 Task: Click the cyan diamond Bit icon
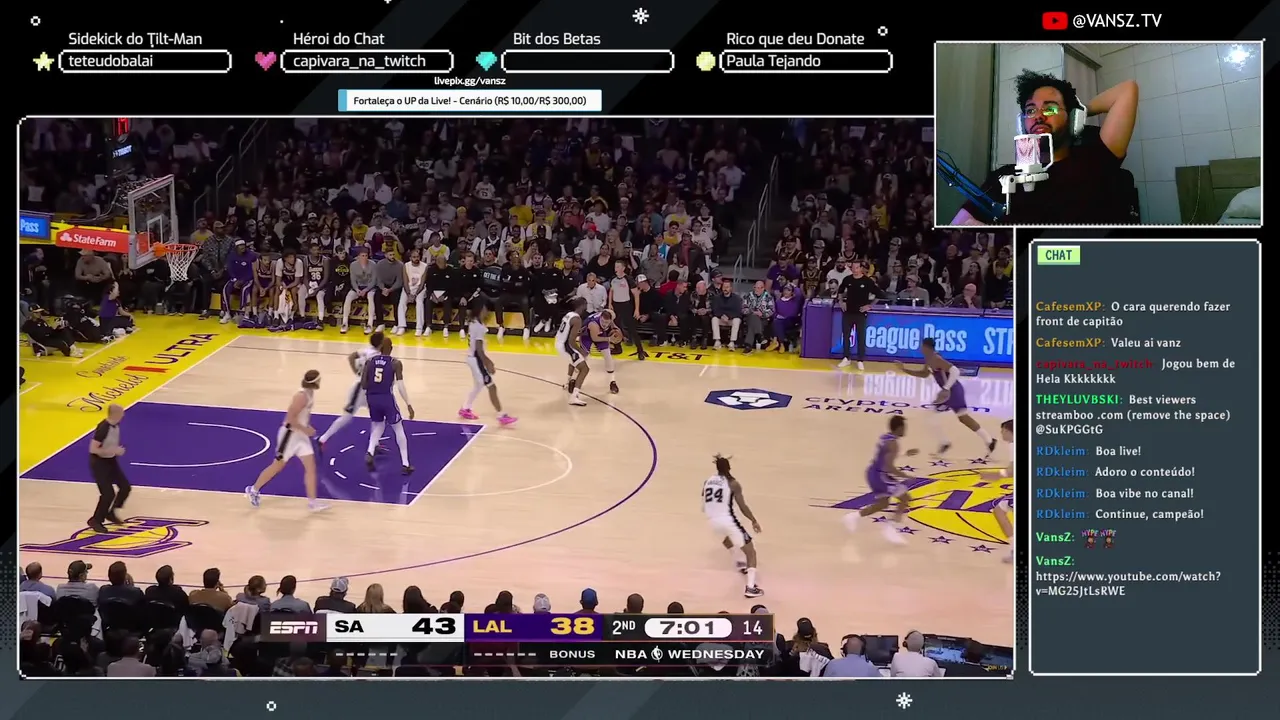pos(486,61)
